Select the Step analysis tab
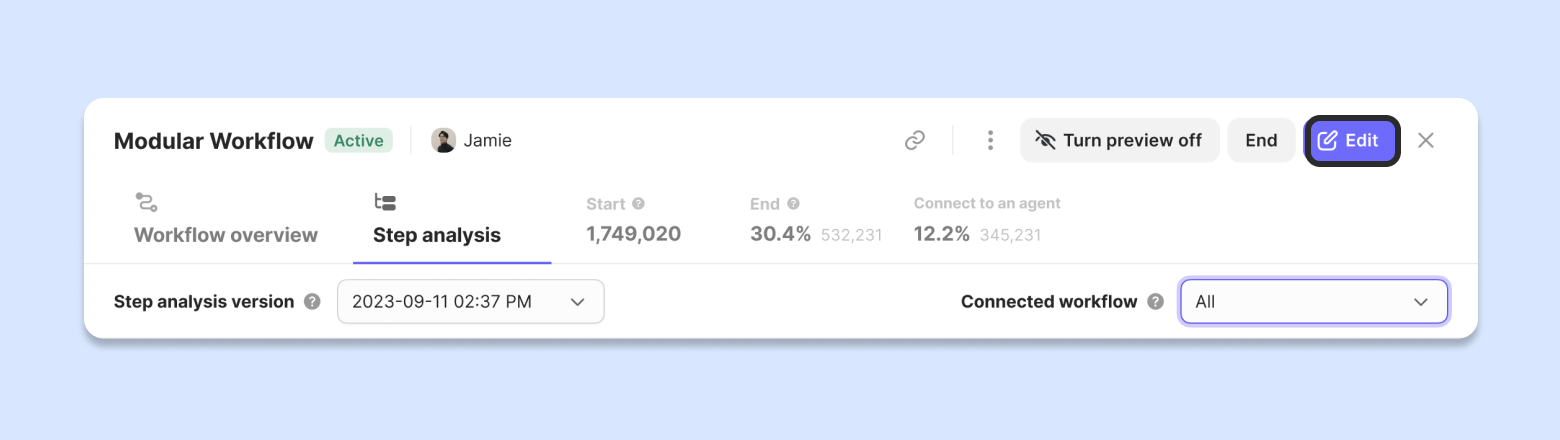1560x440 pixels. click(437, 236)
